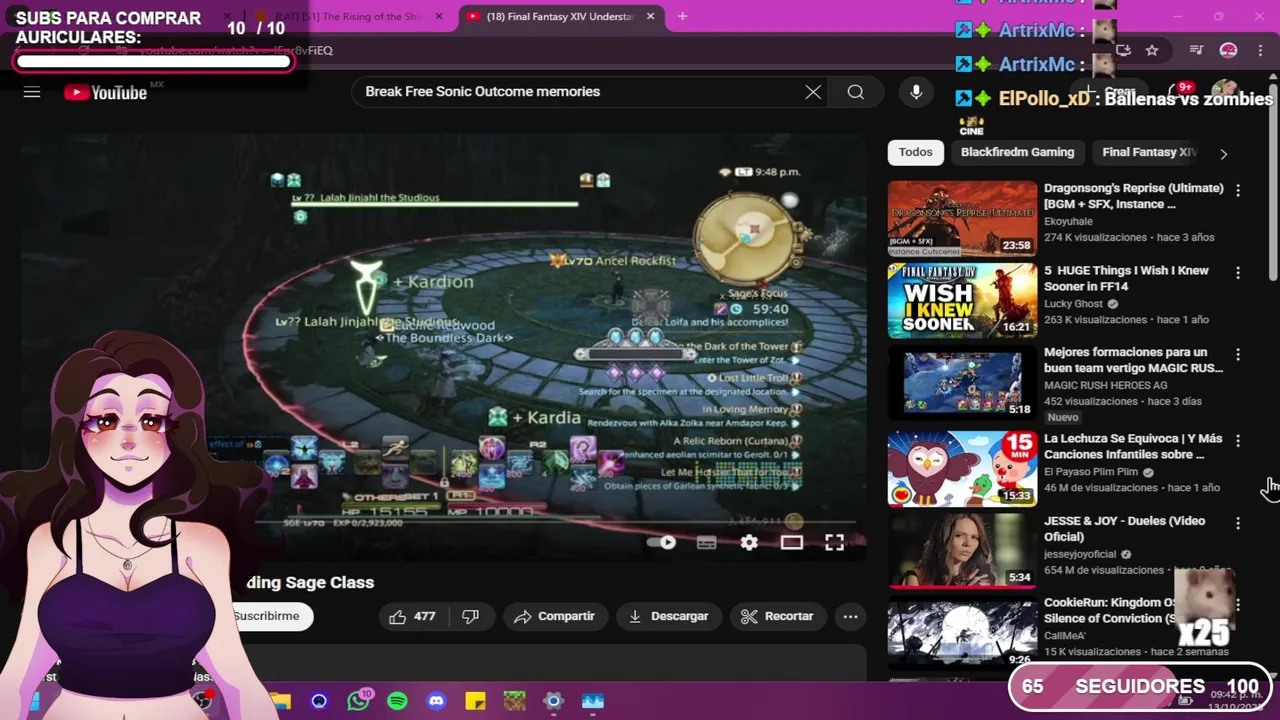Open 5 HUGE Things I Wish I Knew title
This screenshot has height=720, width=1280.
coord(1126,278)
